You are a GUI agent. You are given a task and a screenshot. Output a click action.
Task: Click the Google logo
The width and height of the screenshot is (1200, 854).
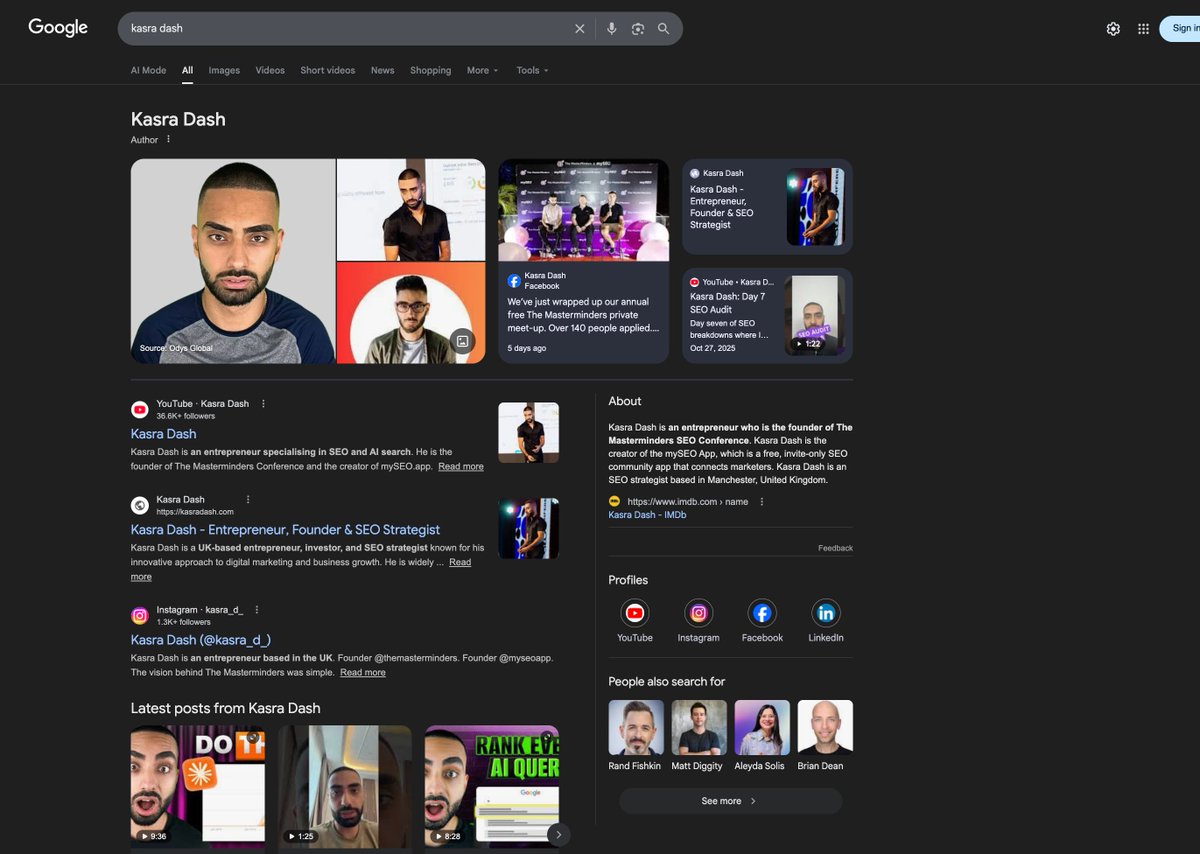[x=57, y=27]
